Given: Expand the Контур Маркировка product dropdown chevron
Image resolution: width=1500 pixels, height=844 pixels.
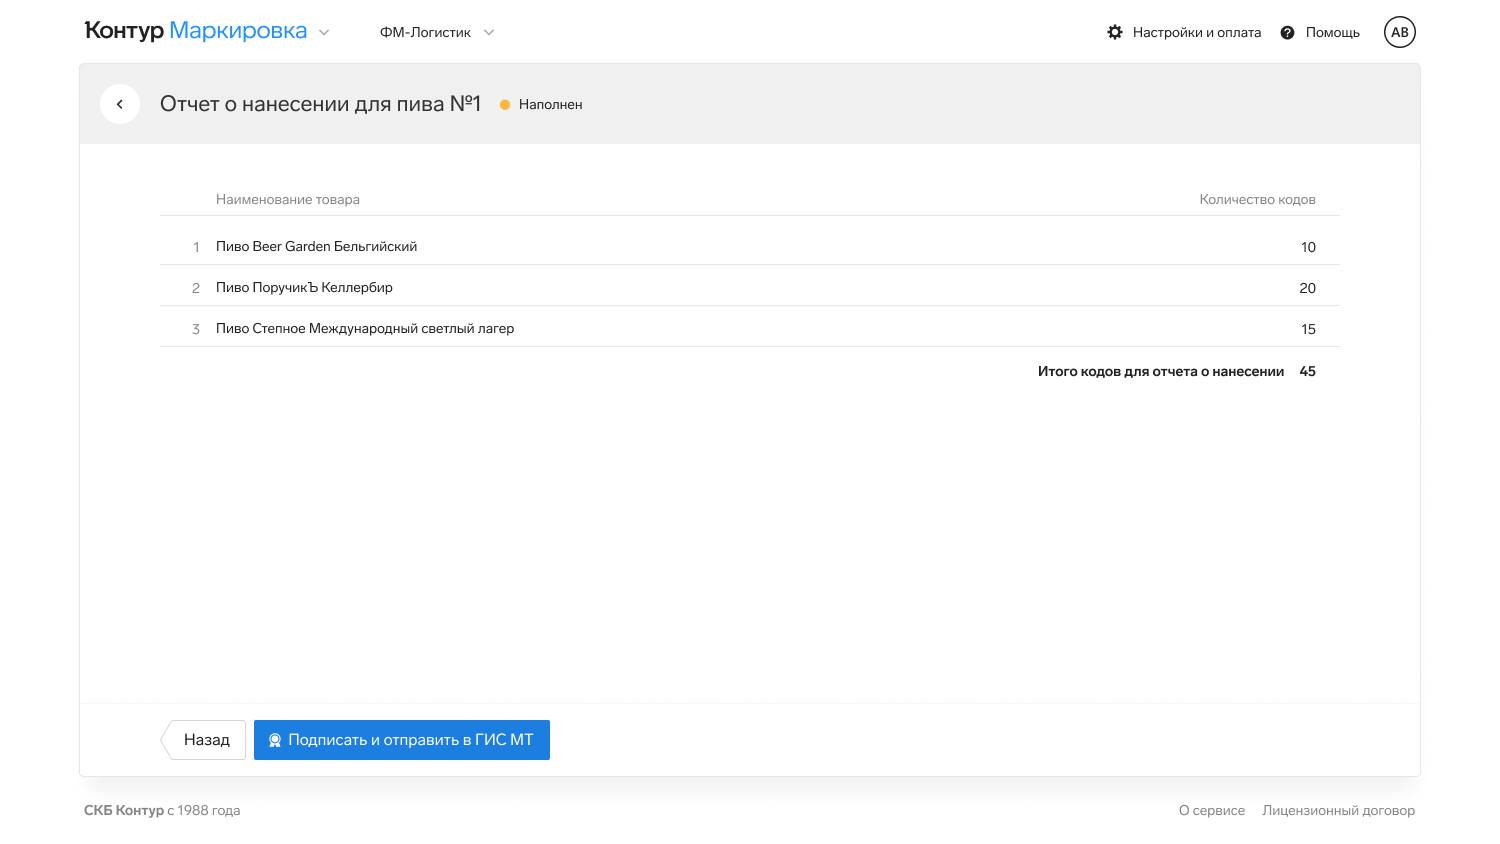Looking at the screenshot, I should tap(324, 32).
